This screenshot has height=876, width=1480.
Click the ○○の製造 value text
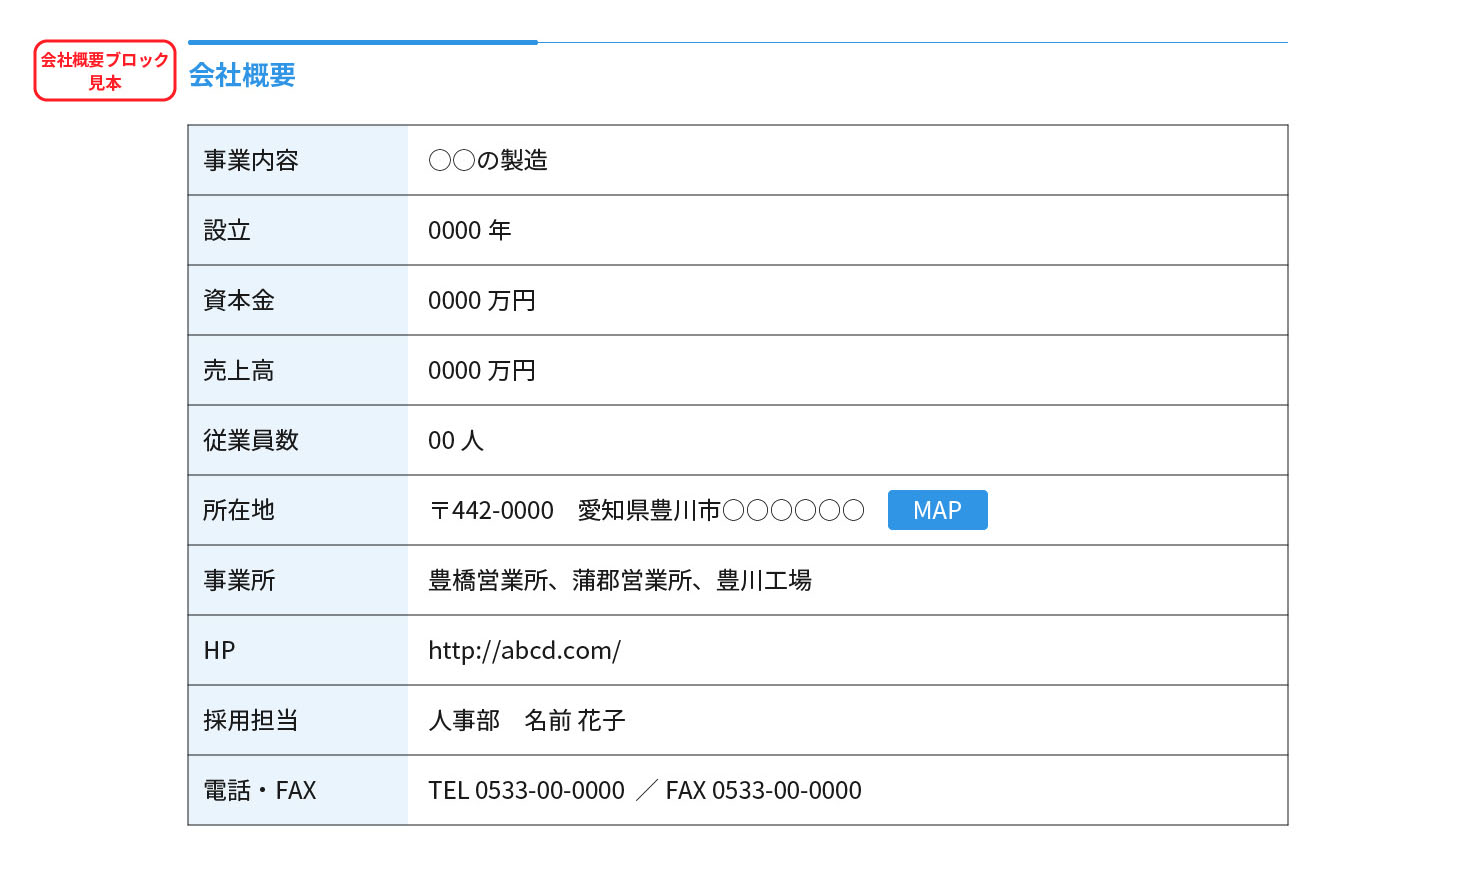pyautogui.click(x=488, y=160)
